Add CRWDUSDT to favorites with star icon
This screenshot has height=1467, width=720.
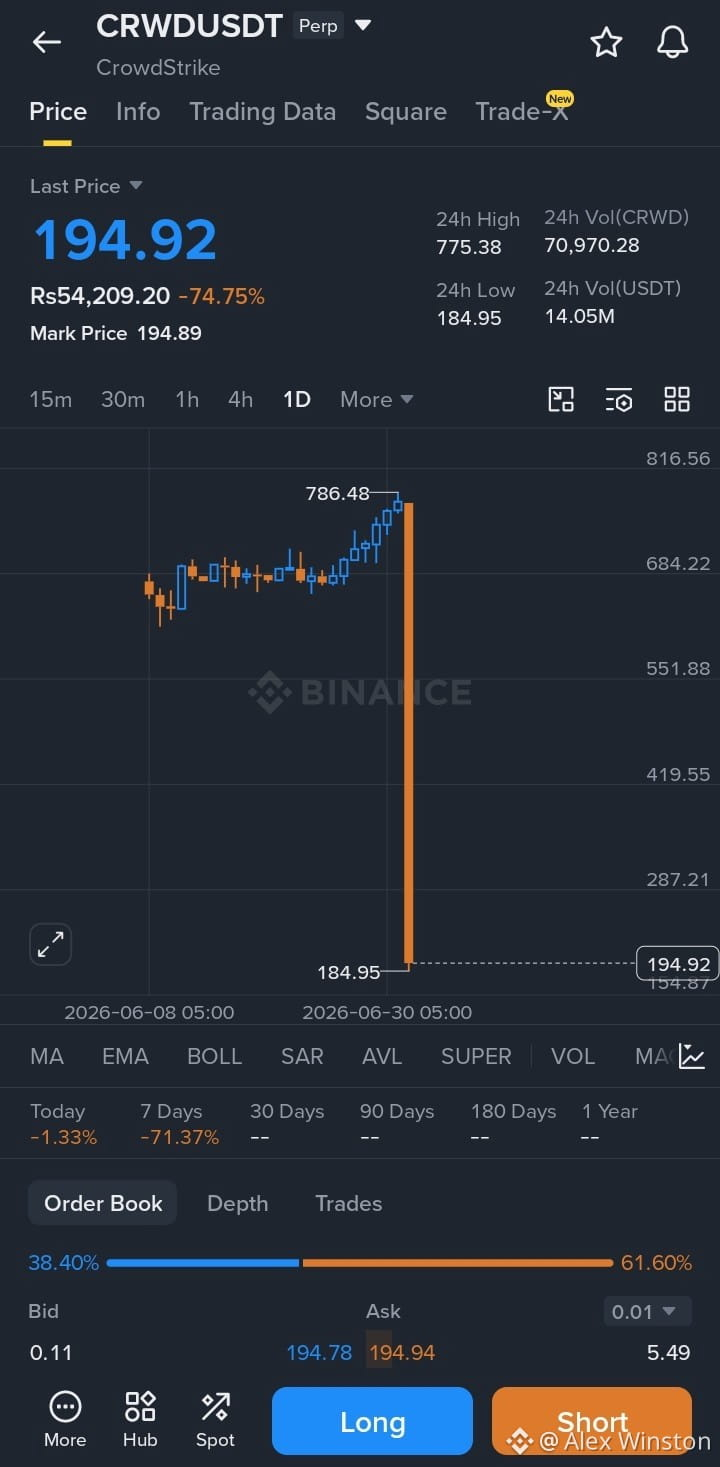coord(606,42)
